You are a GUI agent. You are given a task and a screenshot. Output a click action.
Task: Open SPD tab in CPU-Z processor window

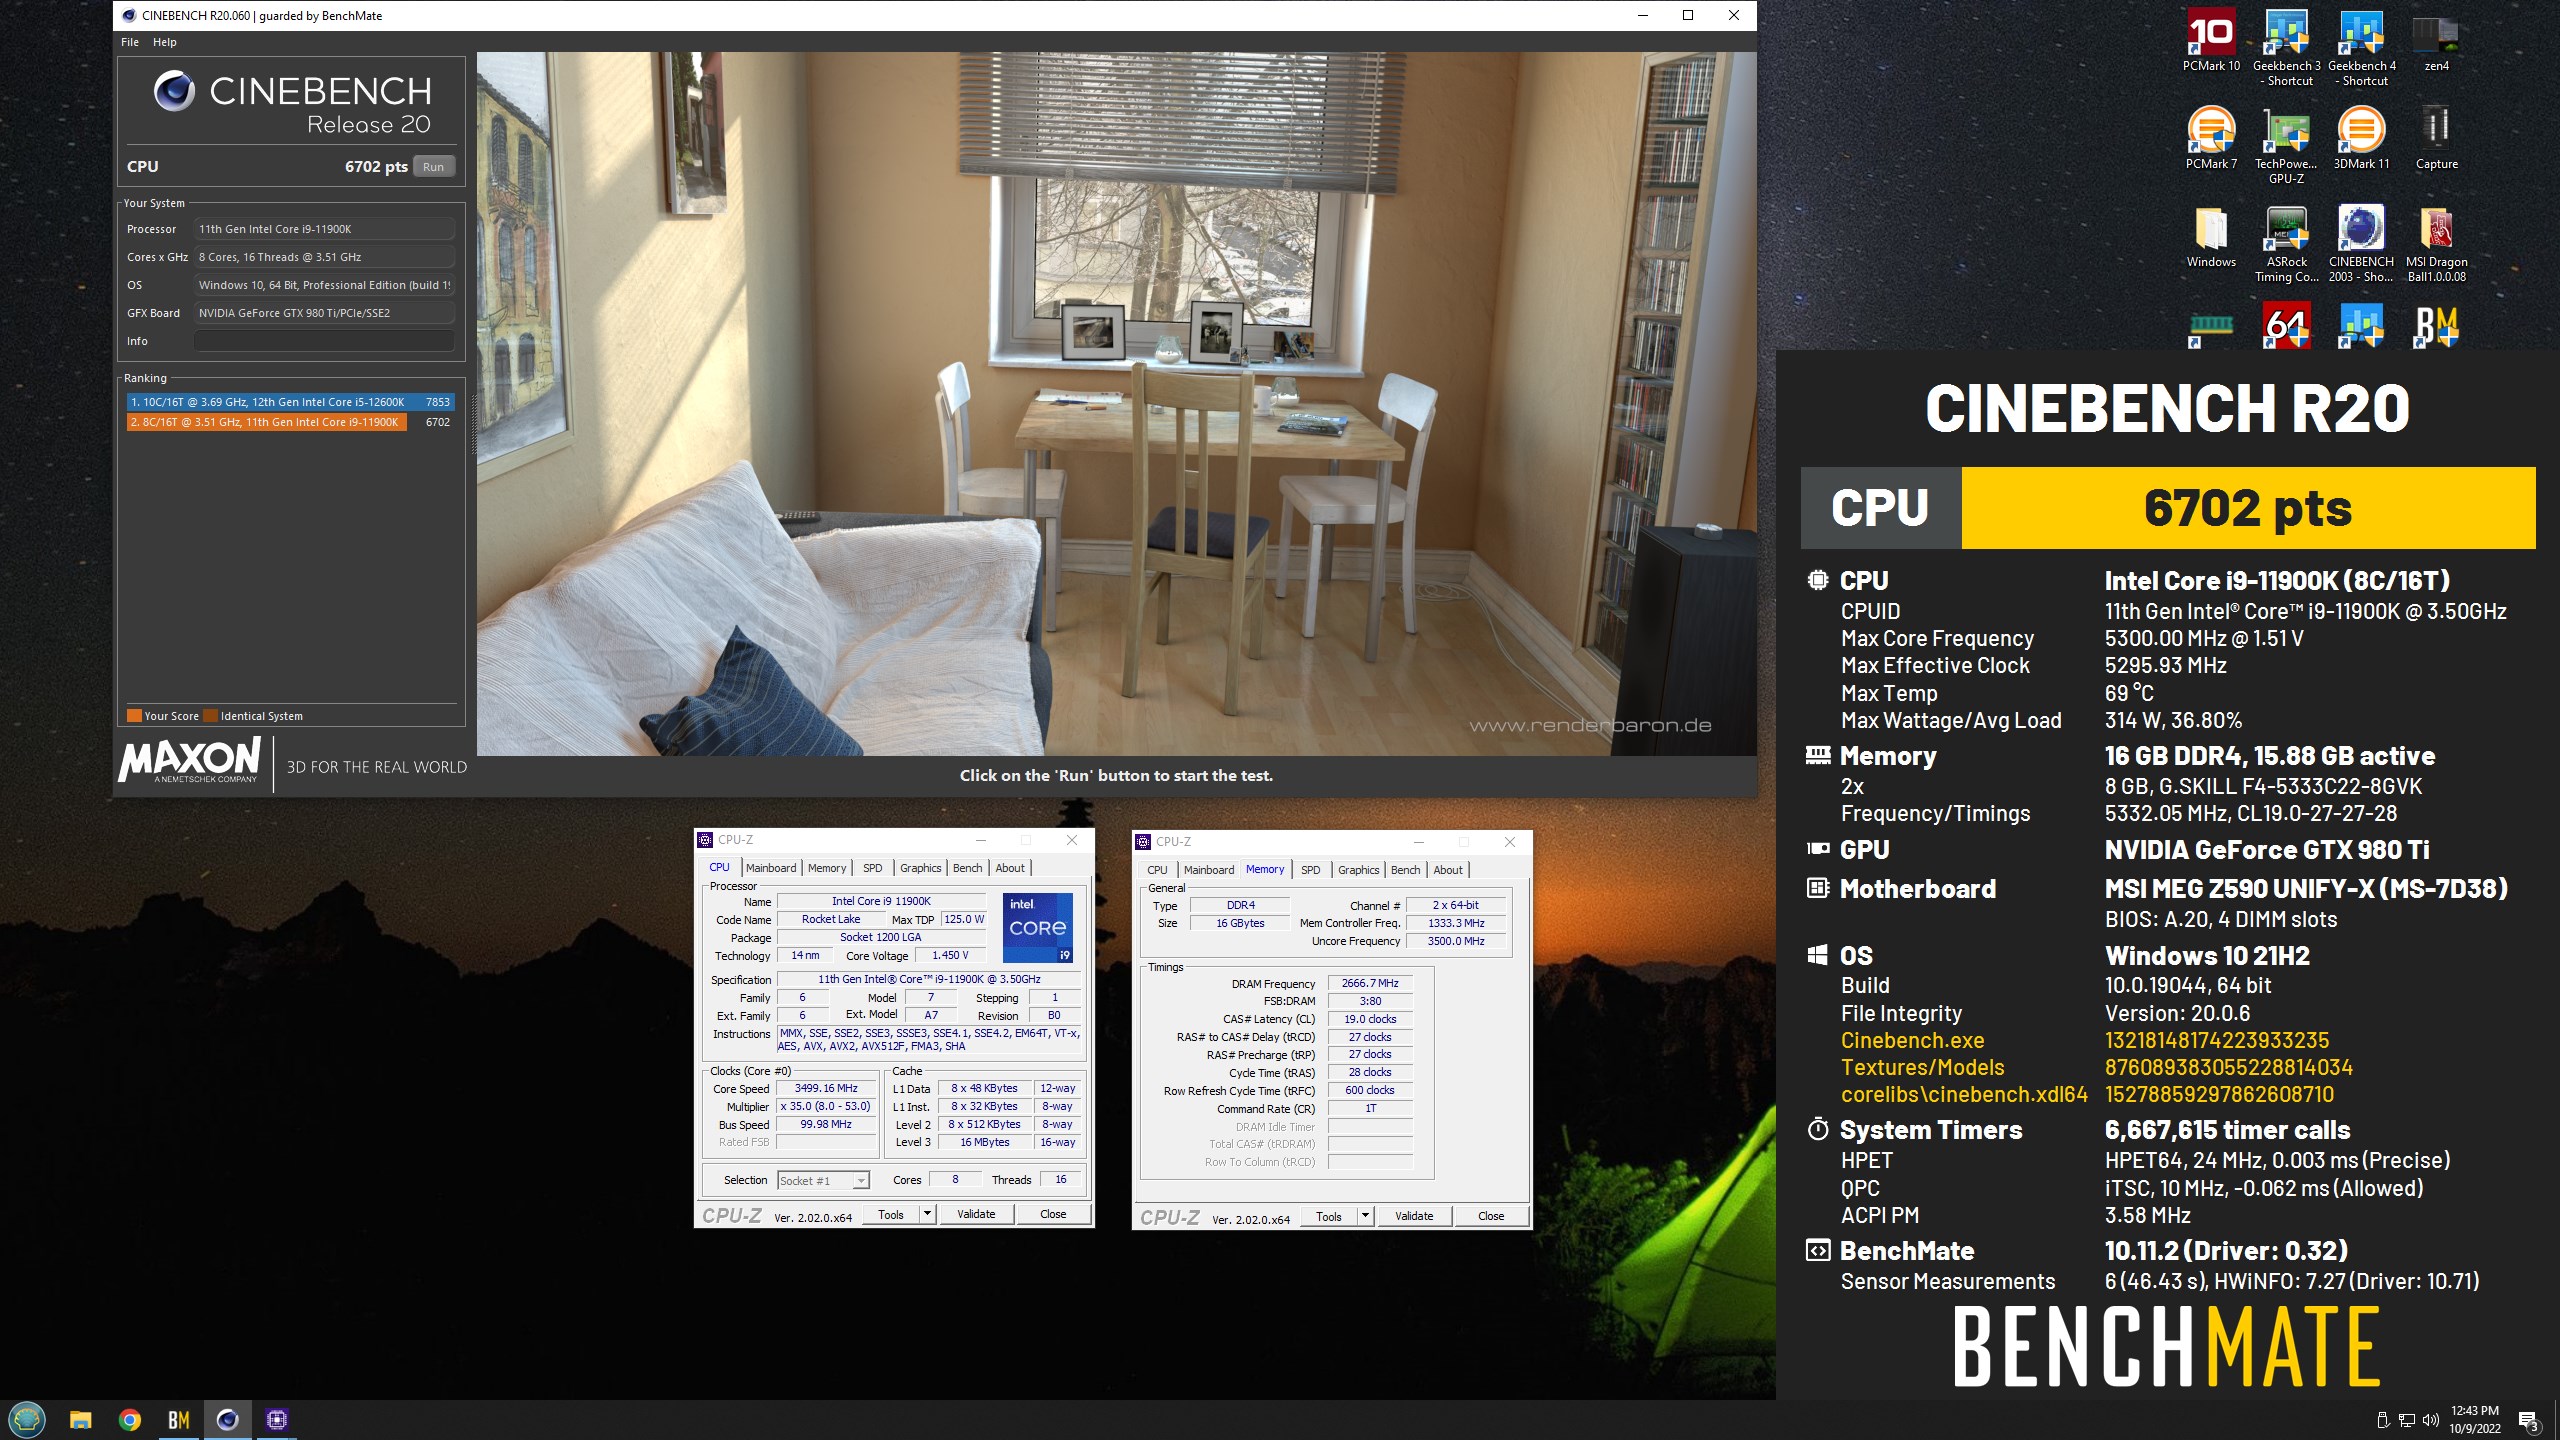(873, 868)
